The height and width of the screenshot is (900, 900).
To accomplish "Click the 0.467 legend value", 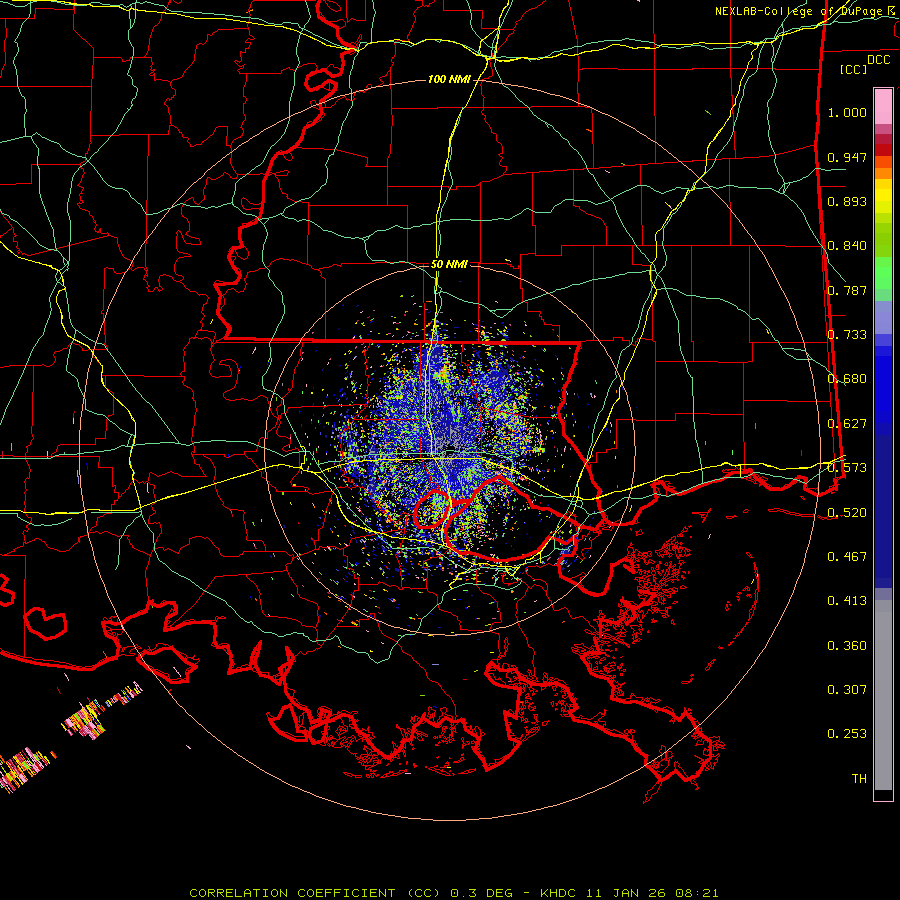I will pos(847,556).
